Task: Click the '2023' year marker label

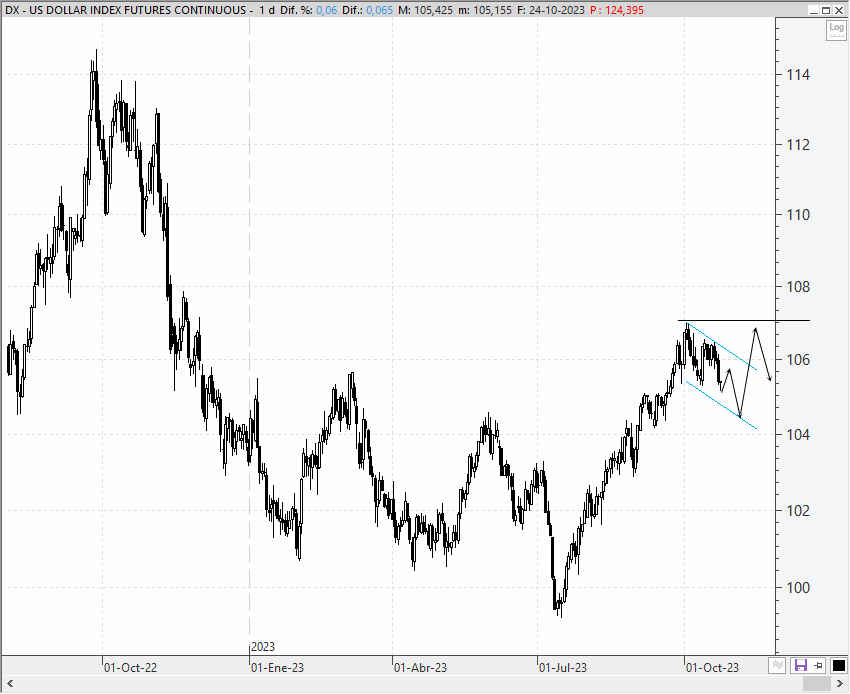Action: (263, 647)
